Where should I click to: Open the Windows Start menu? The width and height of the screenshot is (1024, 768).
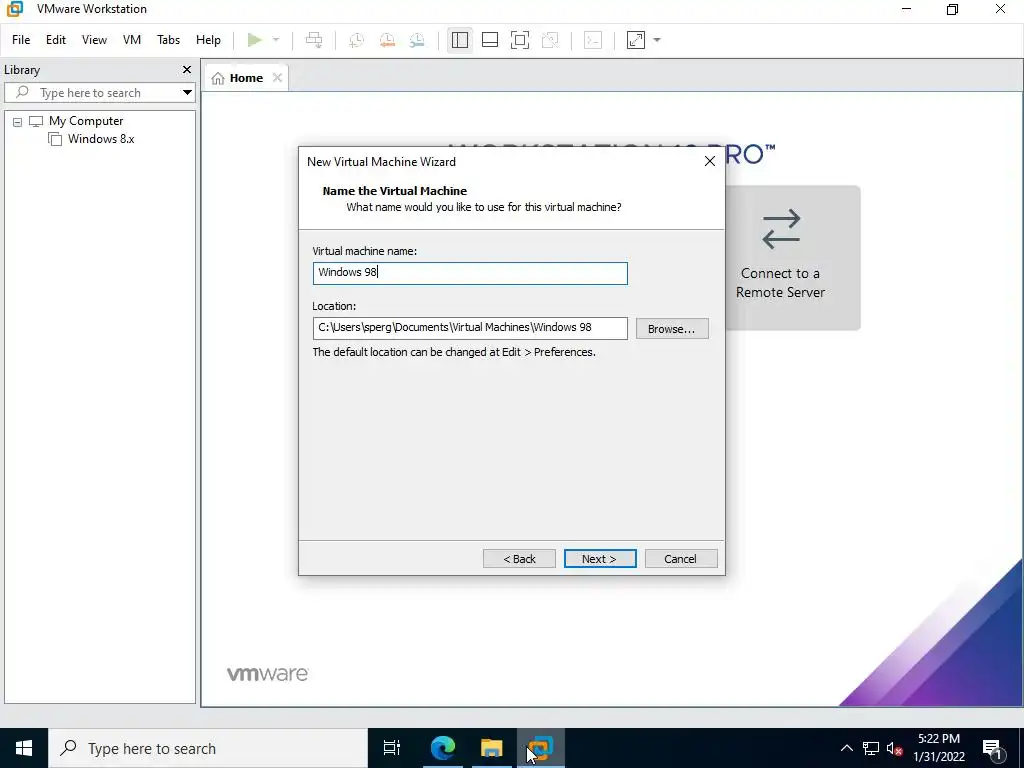coord(24,748)
